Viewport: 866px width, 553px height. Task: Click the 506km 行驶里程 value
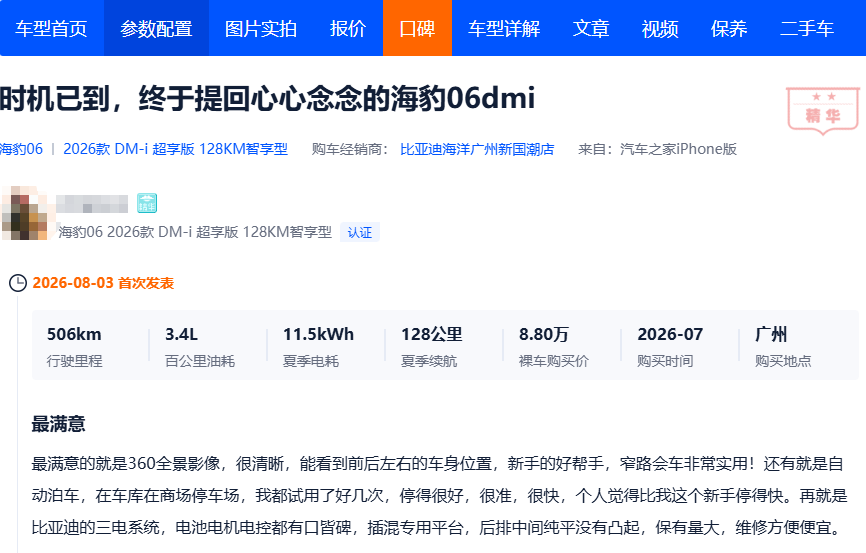(74, 334)
